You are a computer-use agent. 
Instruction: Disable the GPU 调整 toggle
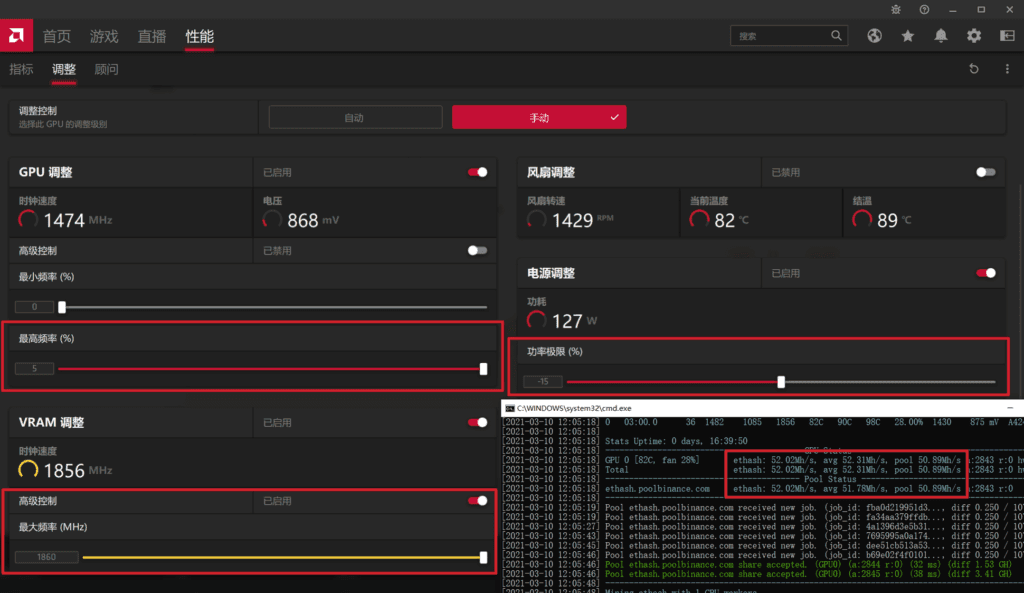478,171
